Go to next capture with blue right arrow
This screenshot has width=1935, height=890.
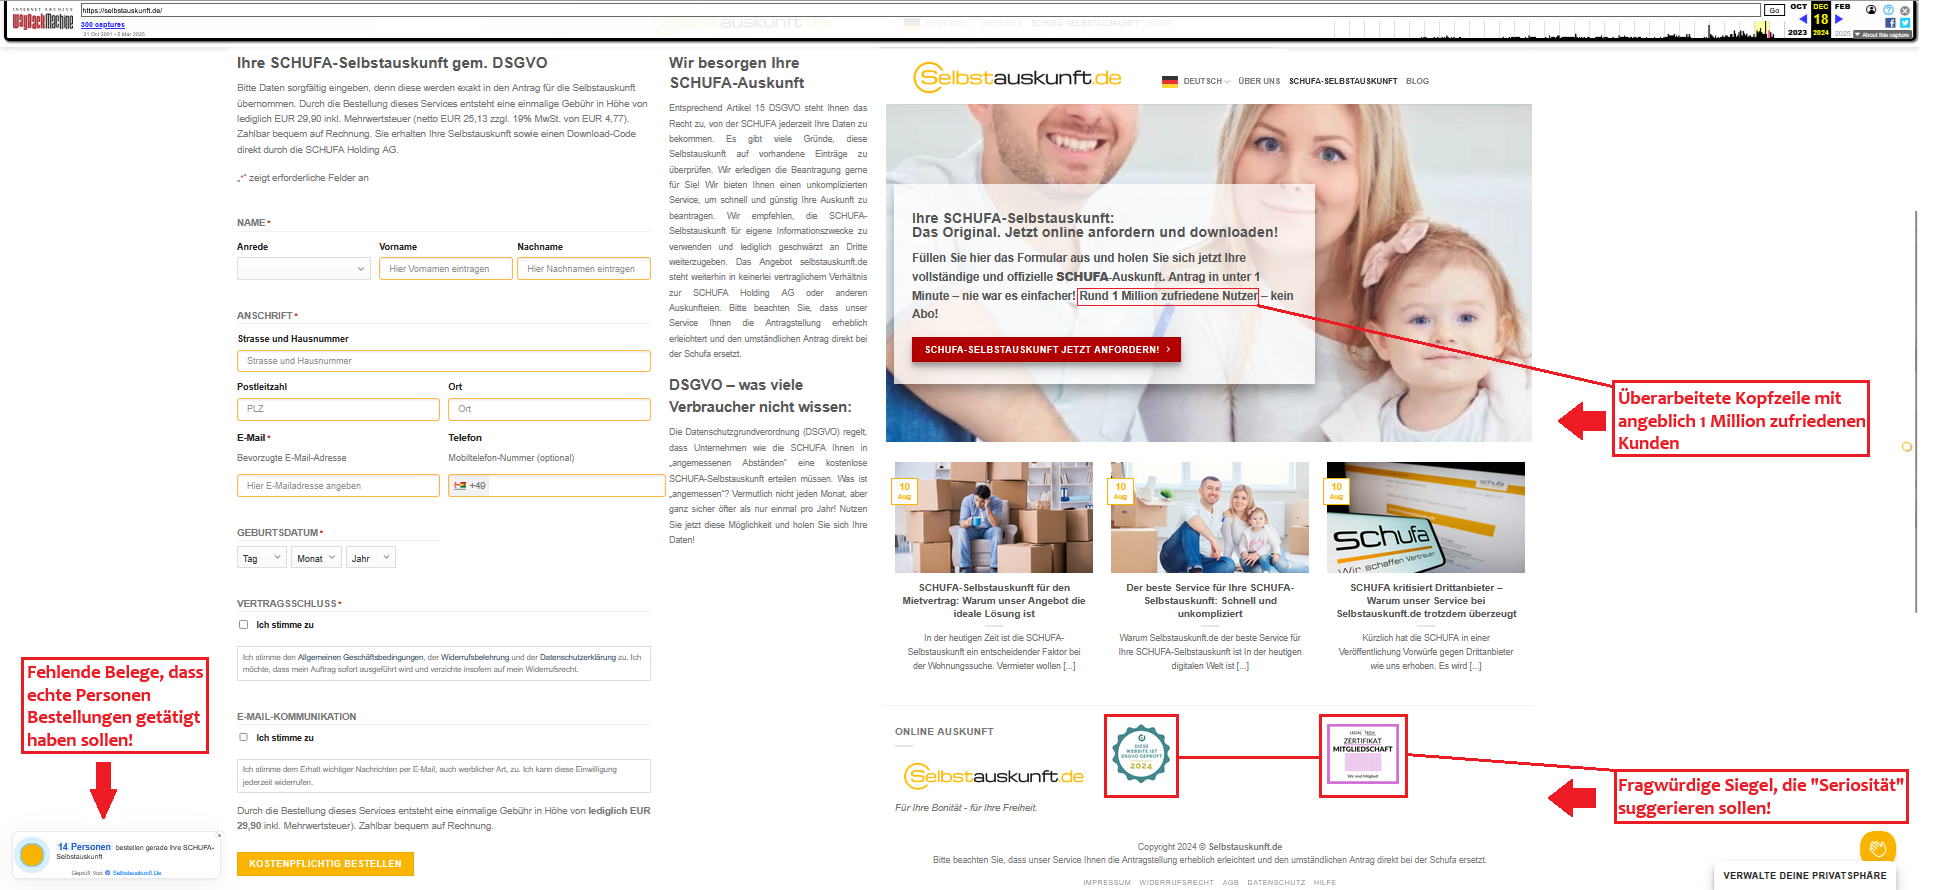point(1838,19)
